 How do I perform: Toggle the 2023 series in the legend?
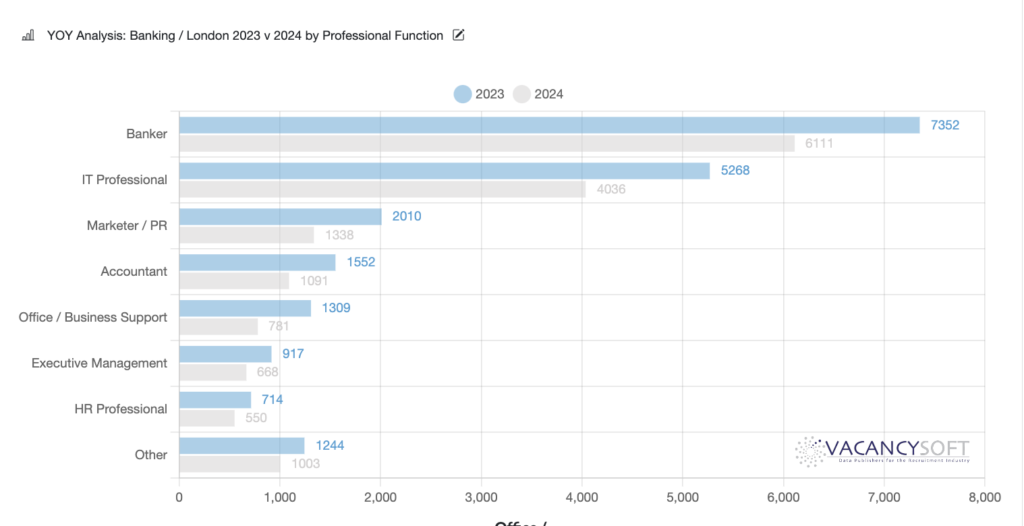tap(479, 94)
